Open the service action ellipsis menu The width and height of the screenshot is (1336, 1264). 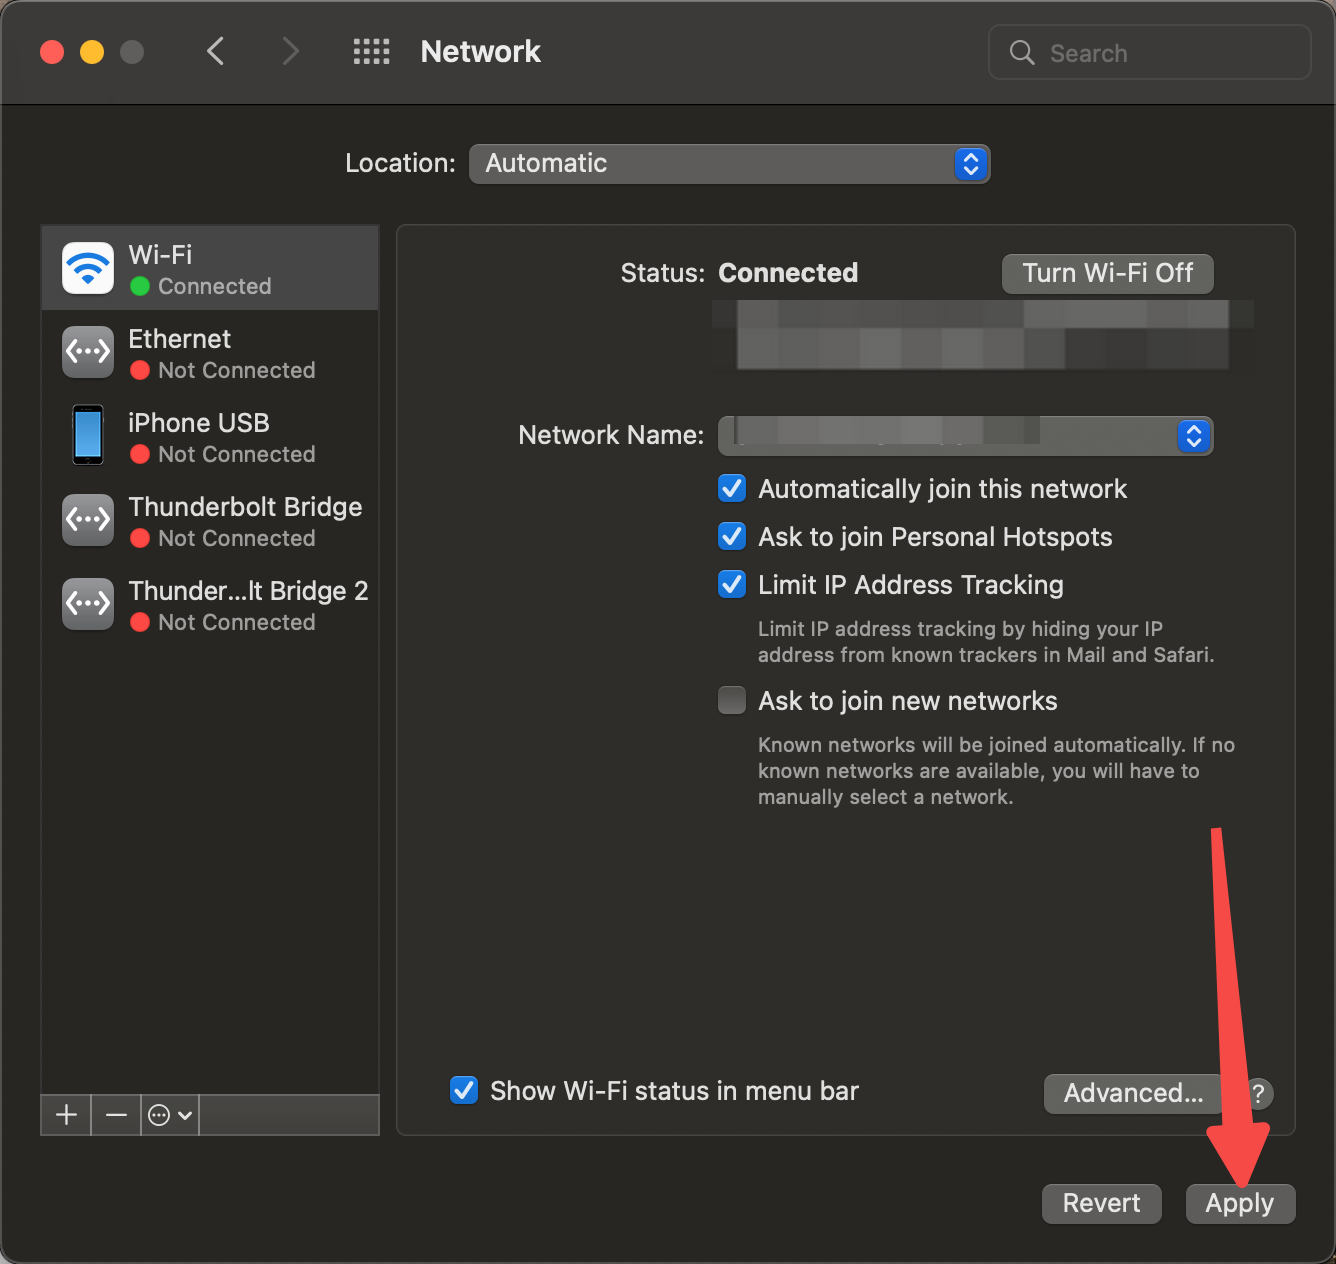pyautogui.click(x=170, y=1115)
